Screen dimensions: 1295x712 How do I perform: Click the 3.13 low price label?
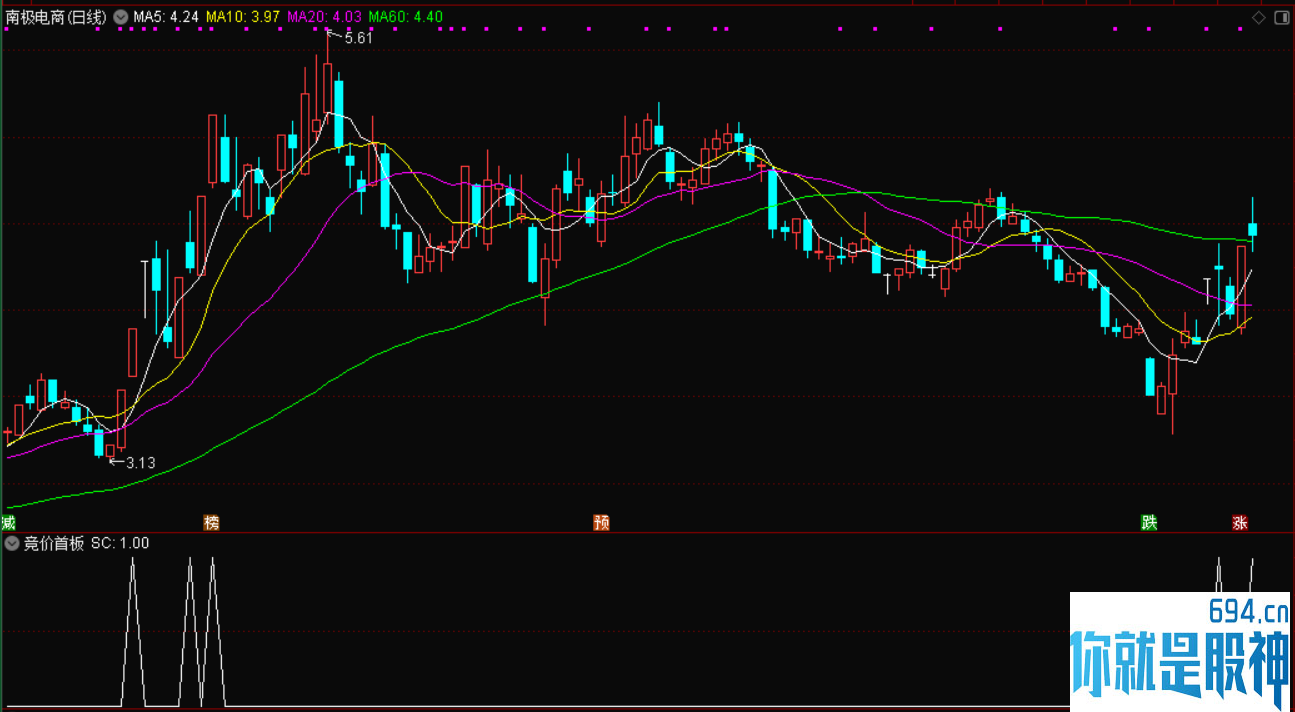pyautogui.click(x=141, y=462)
